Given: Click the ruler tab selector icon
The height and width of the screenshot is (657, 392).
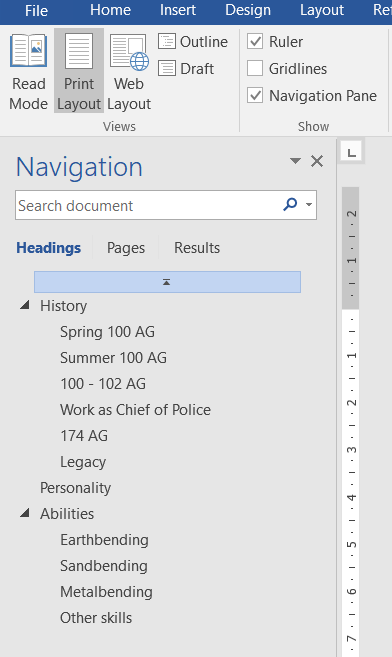Looking at the screenshot, I should pyautogui.click(x=352, y=152).
